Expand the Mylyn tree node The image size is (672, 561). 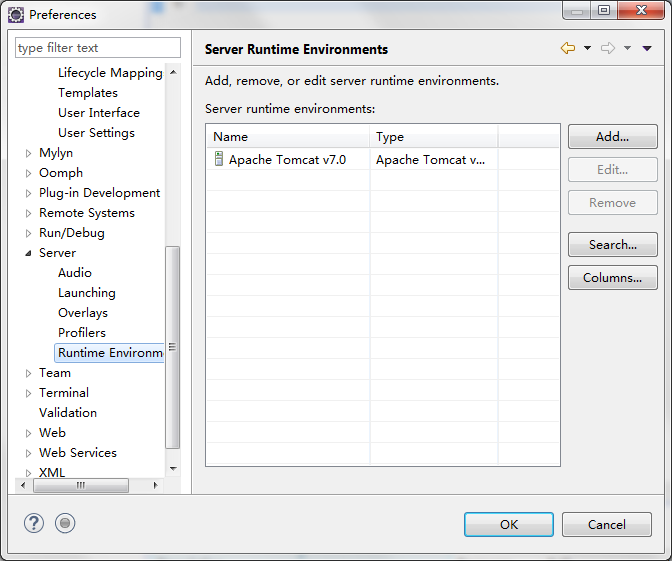pyautogui.click(x=28, y=153)
